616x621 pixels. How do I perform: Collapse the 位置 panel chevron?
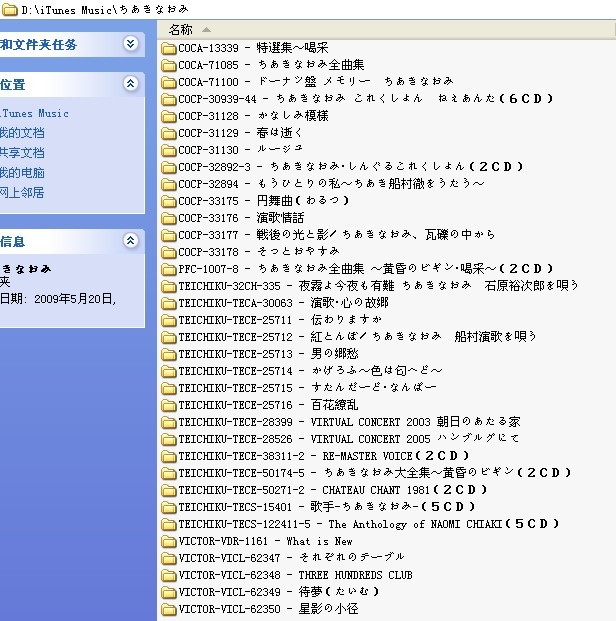click(x=131, y=83)
